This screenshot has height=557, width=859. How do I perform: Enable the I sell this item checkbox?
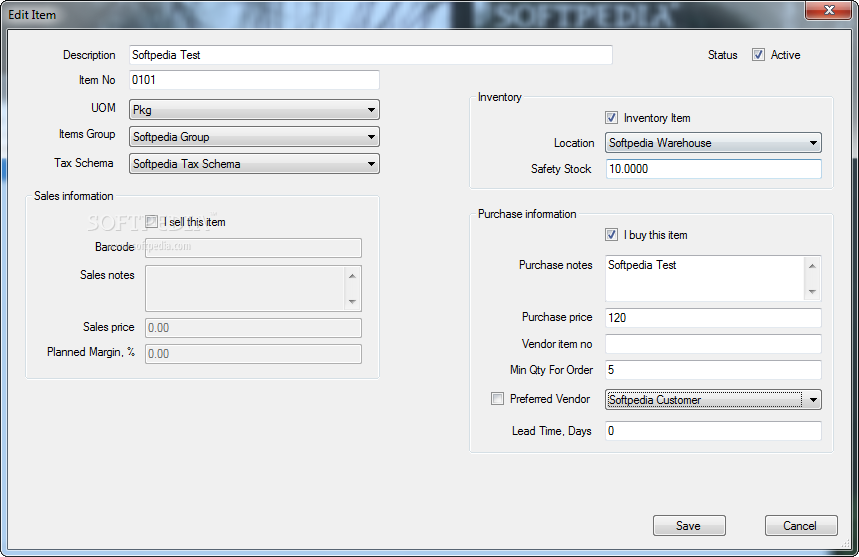tap(151, 222)
